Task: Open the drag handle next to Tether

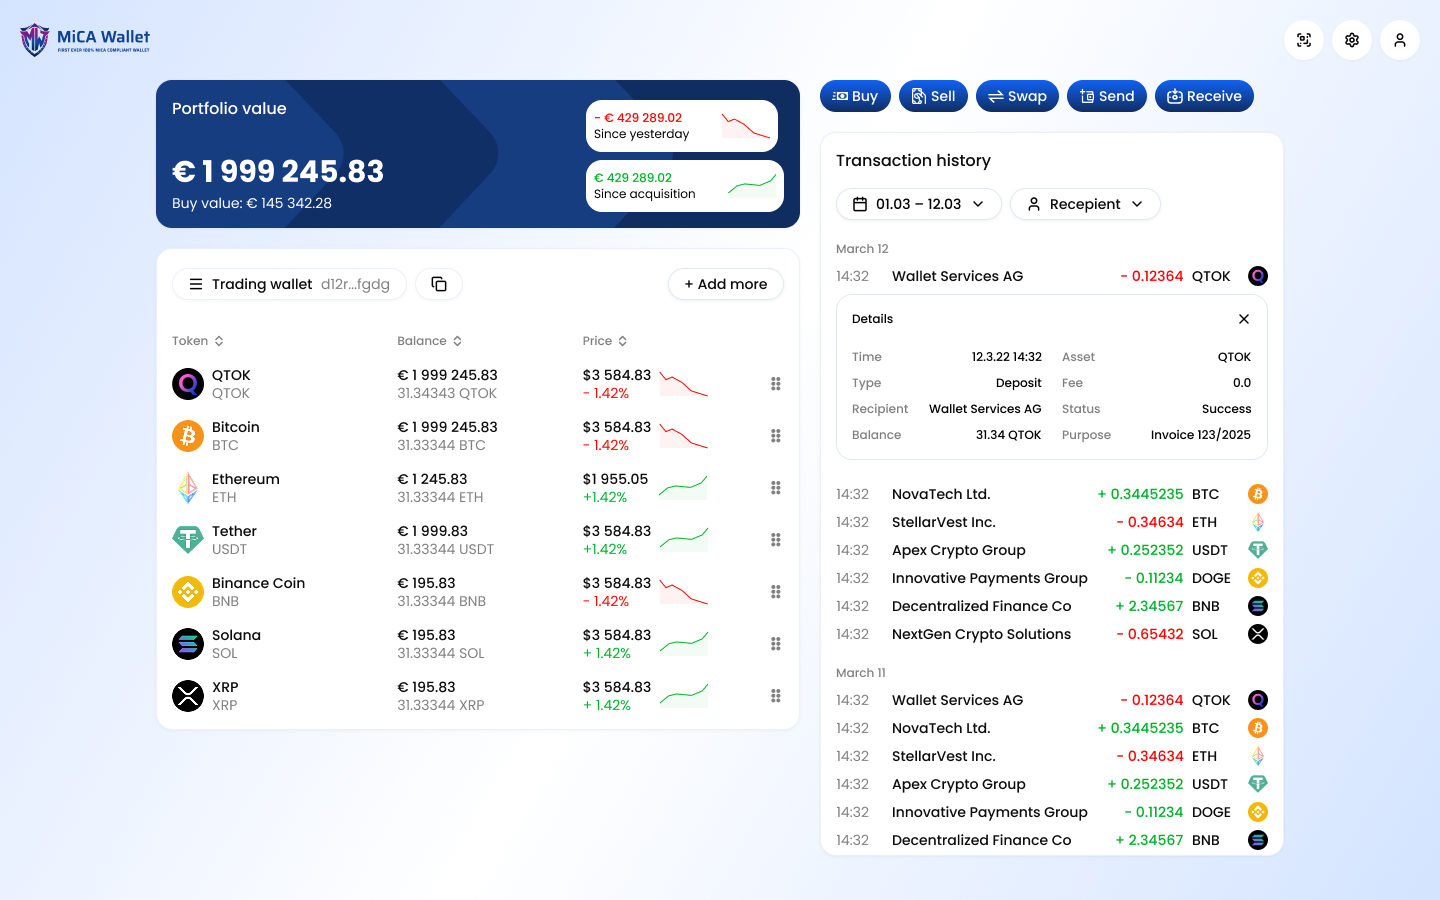Action: pyautogui.click(x=775, y=540)
